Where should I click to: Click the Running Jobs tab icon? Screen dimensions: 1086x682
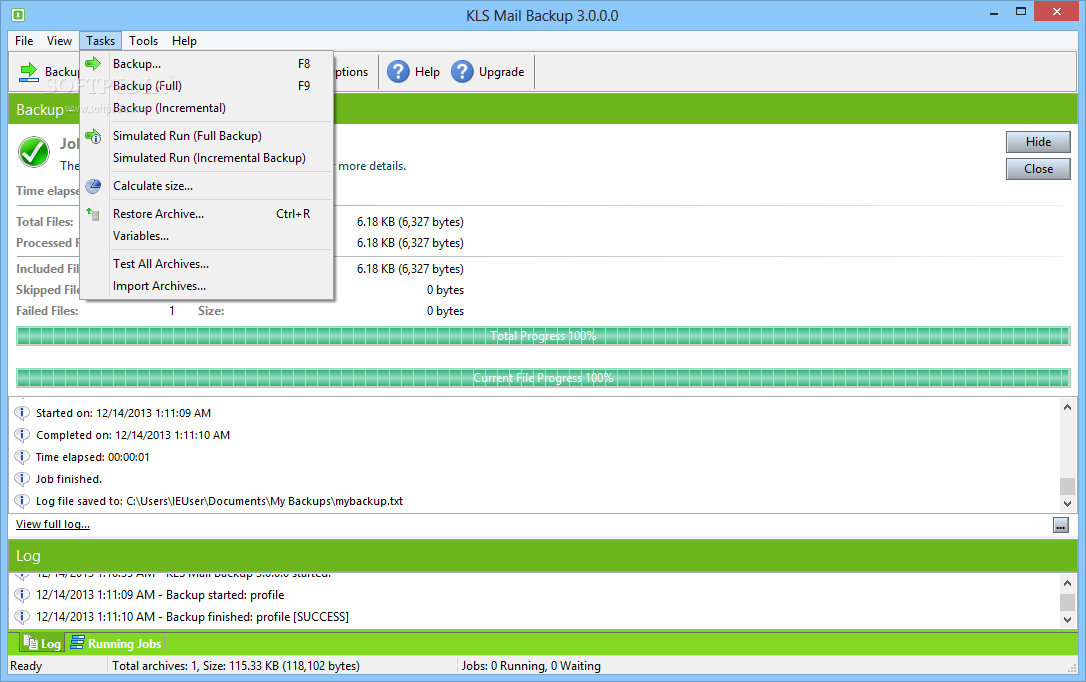(78, 643)
